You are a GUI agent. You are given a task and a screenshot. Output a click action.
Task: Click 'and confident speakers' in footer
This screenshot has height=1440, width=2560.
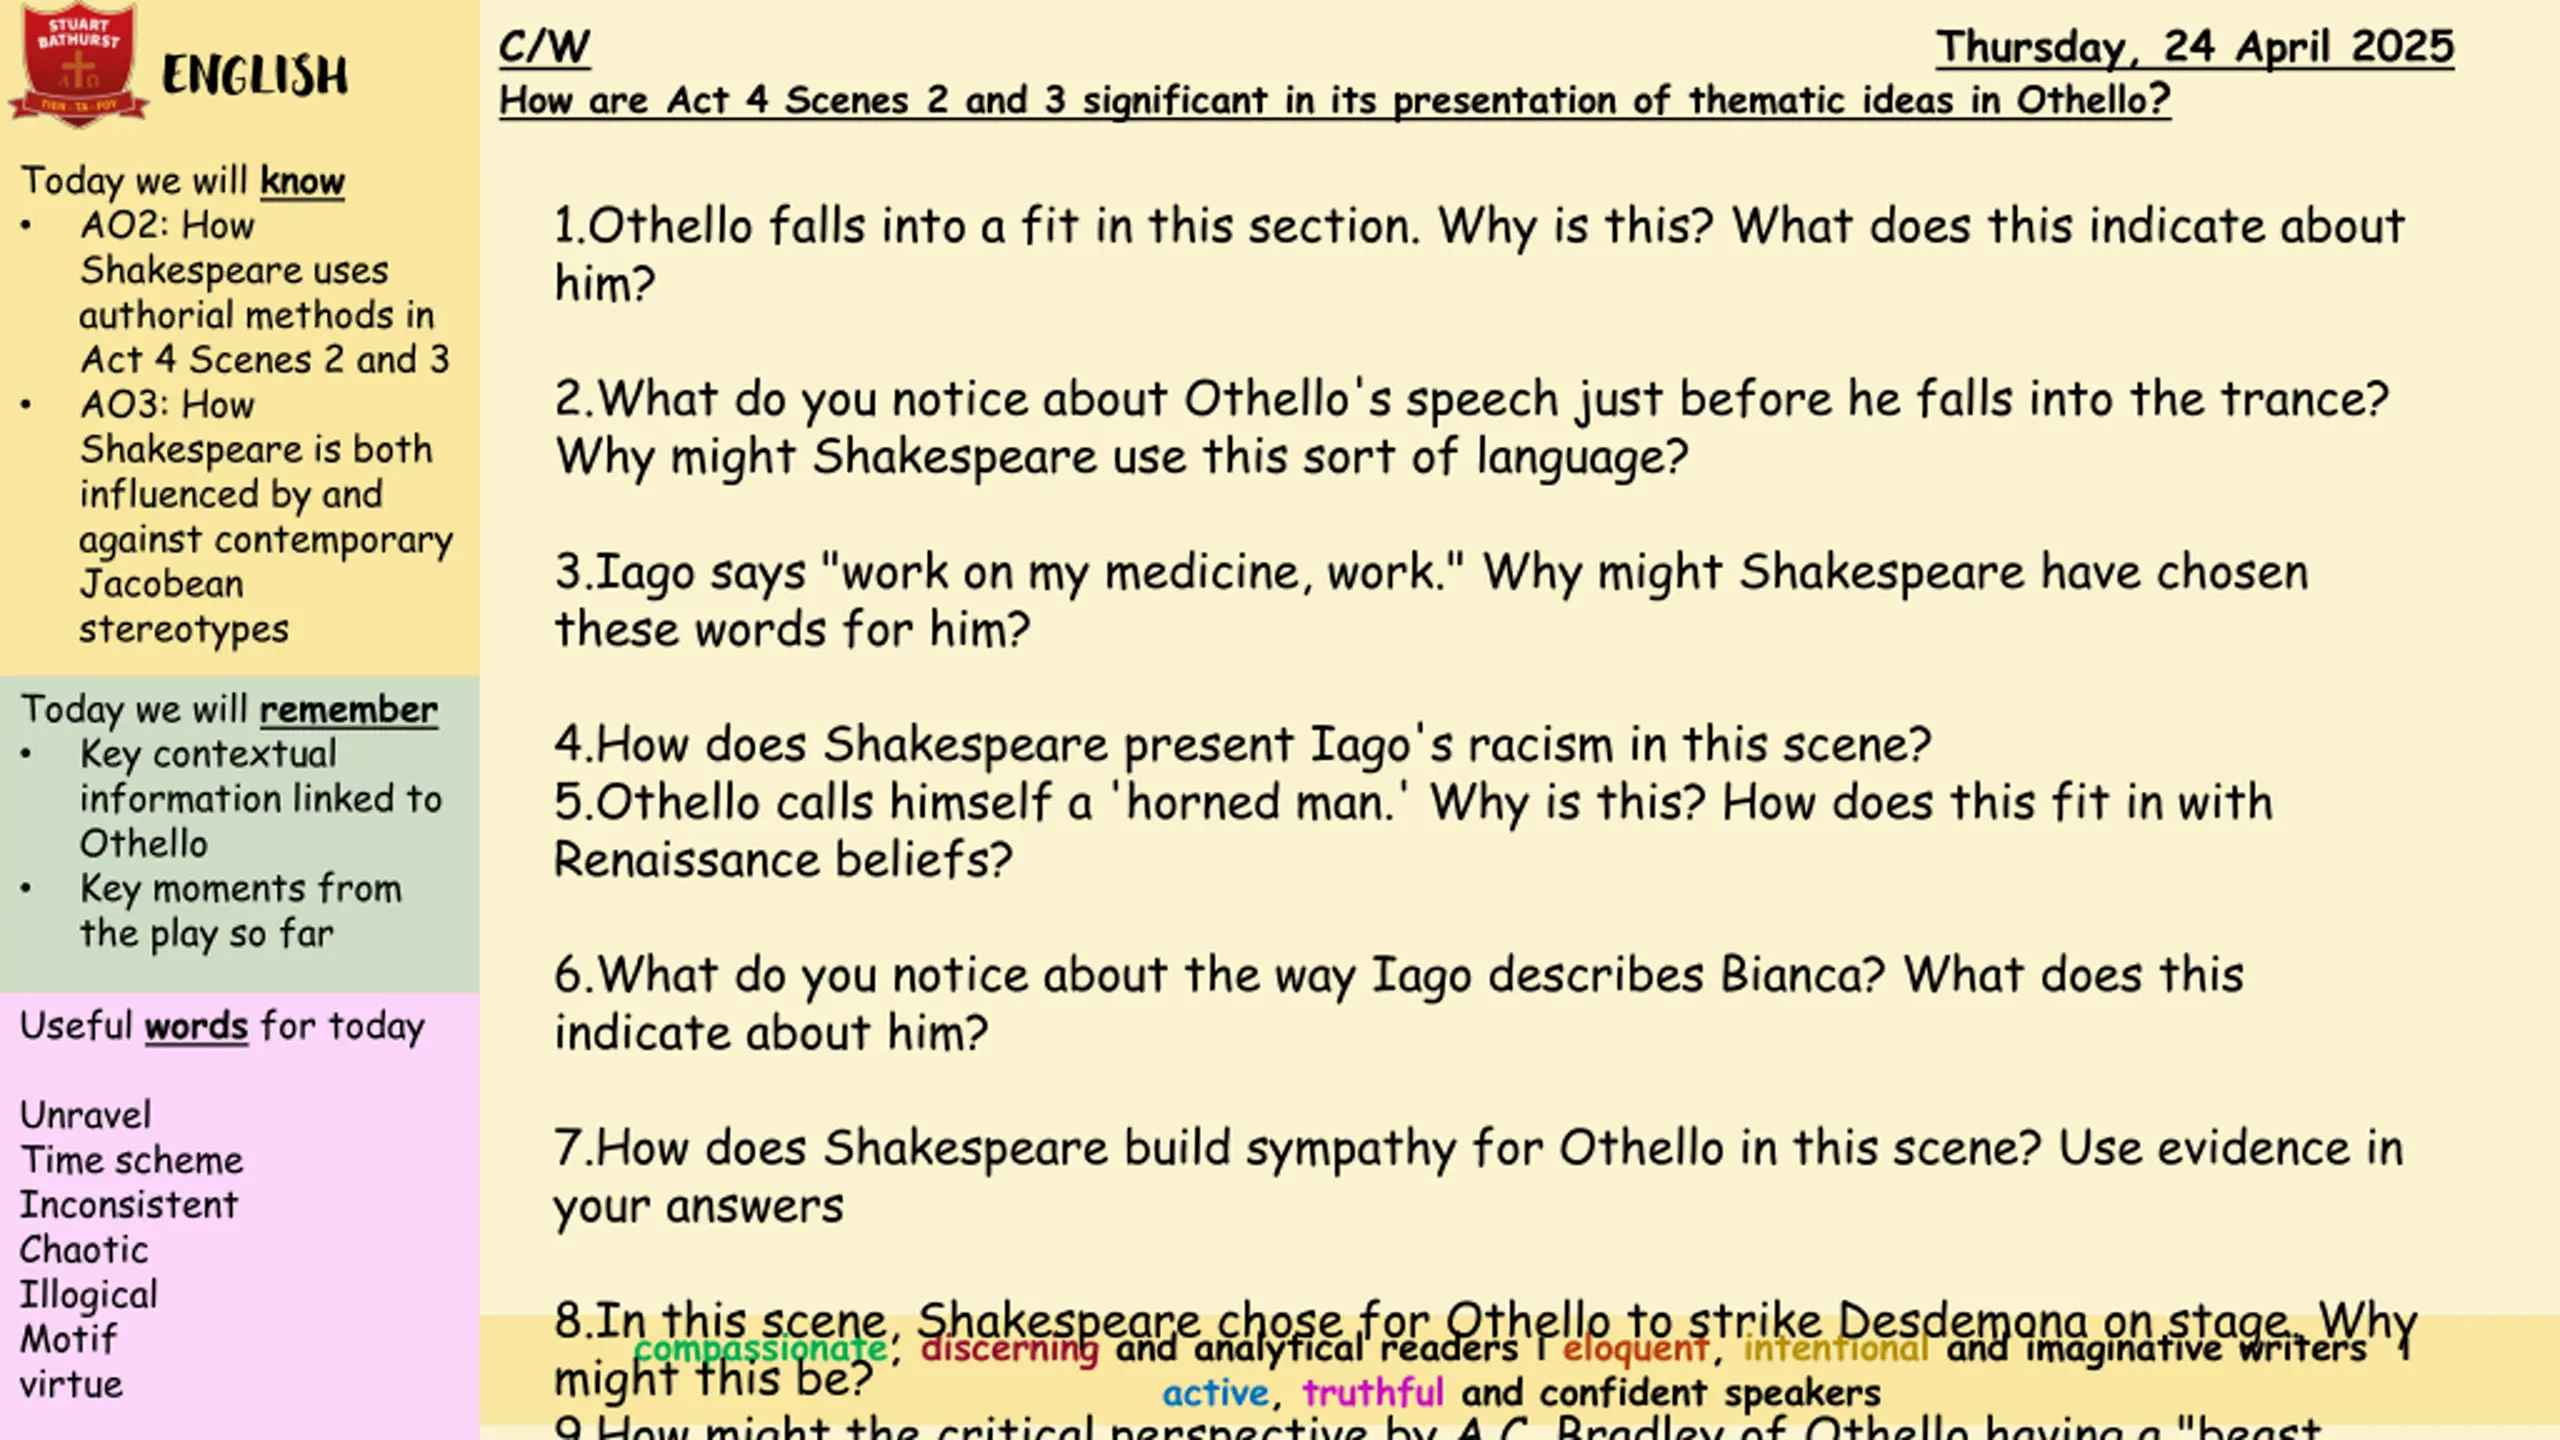click(1671, 1394)
